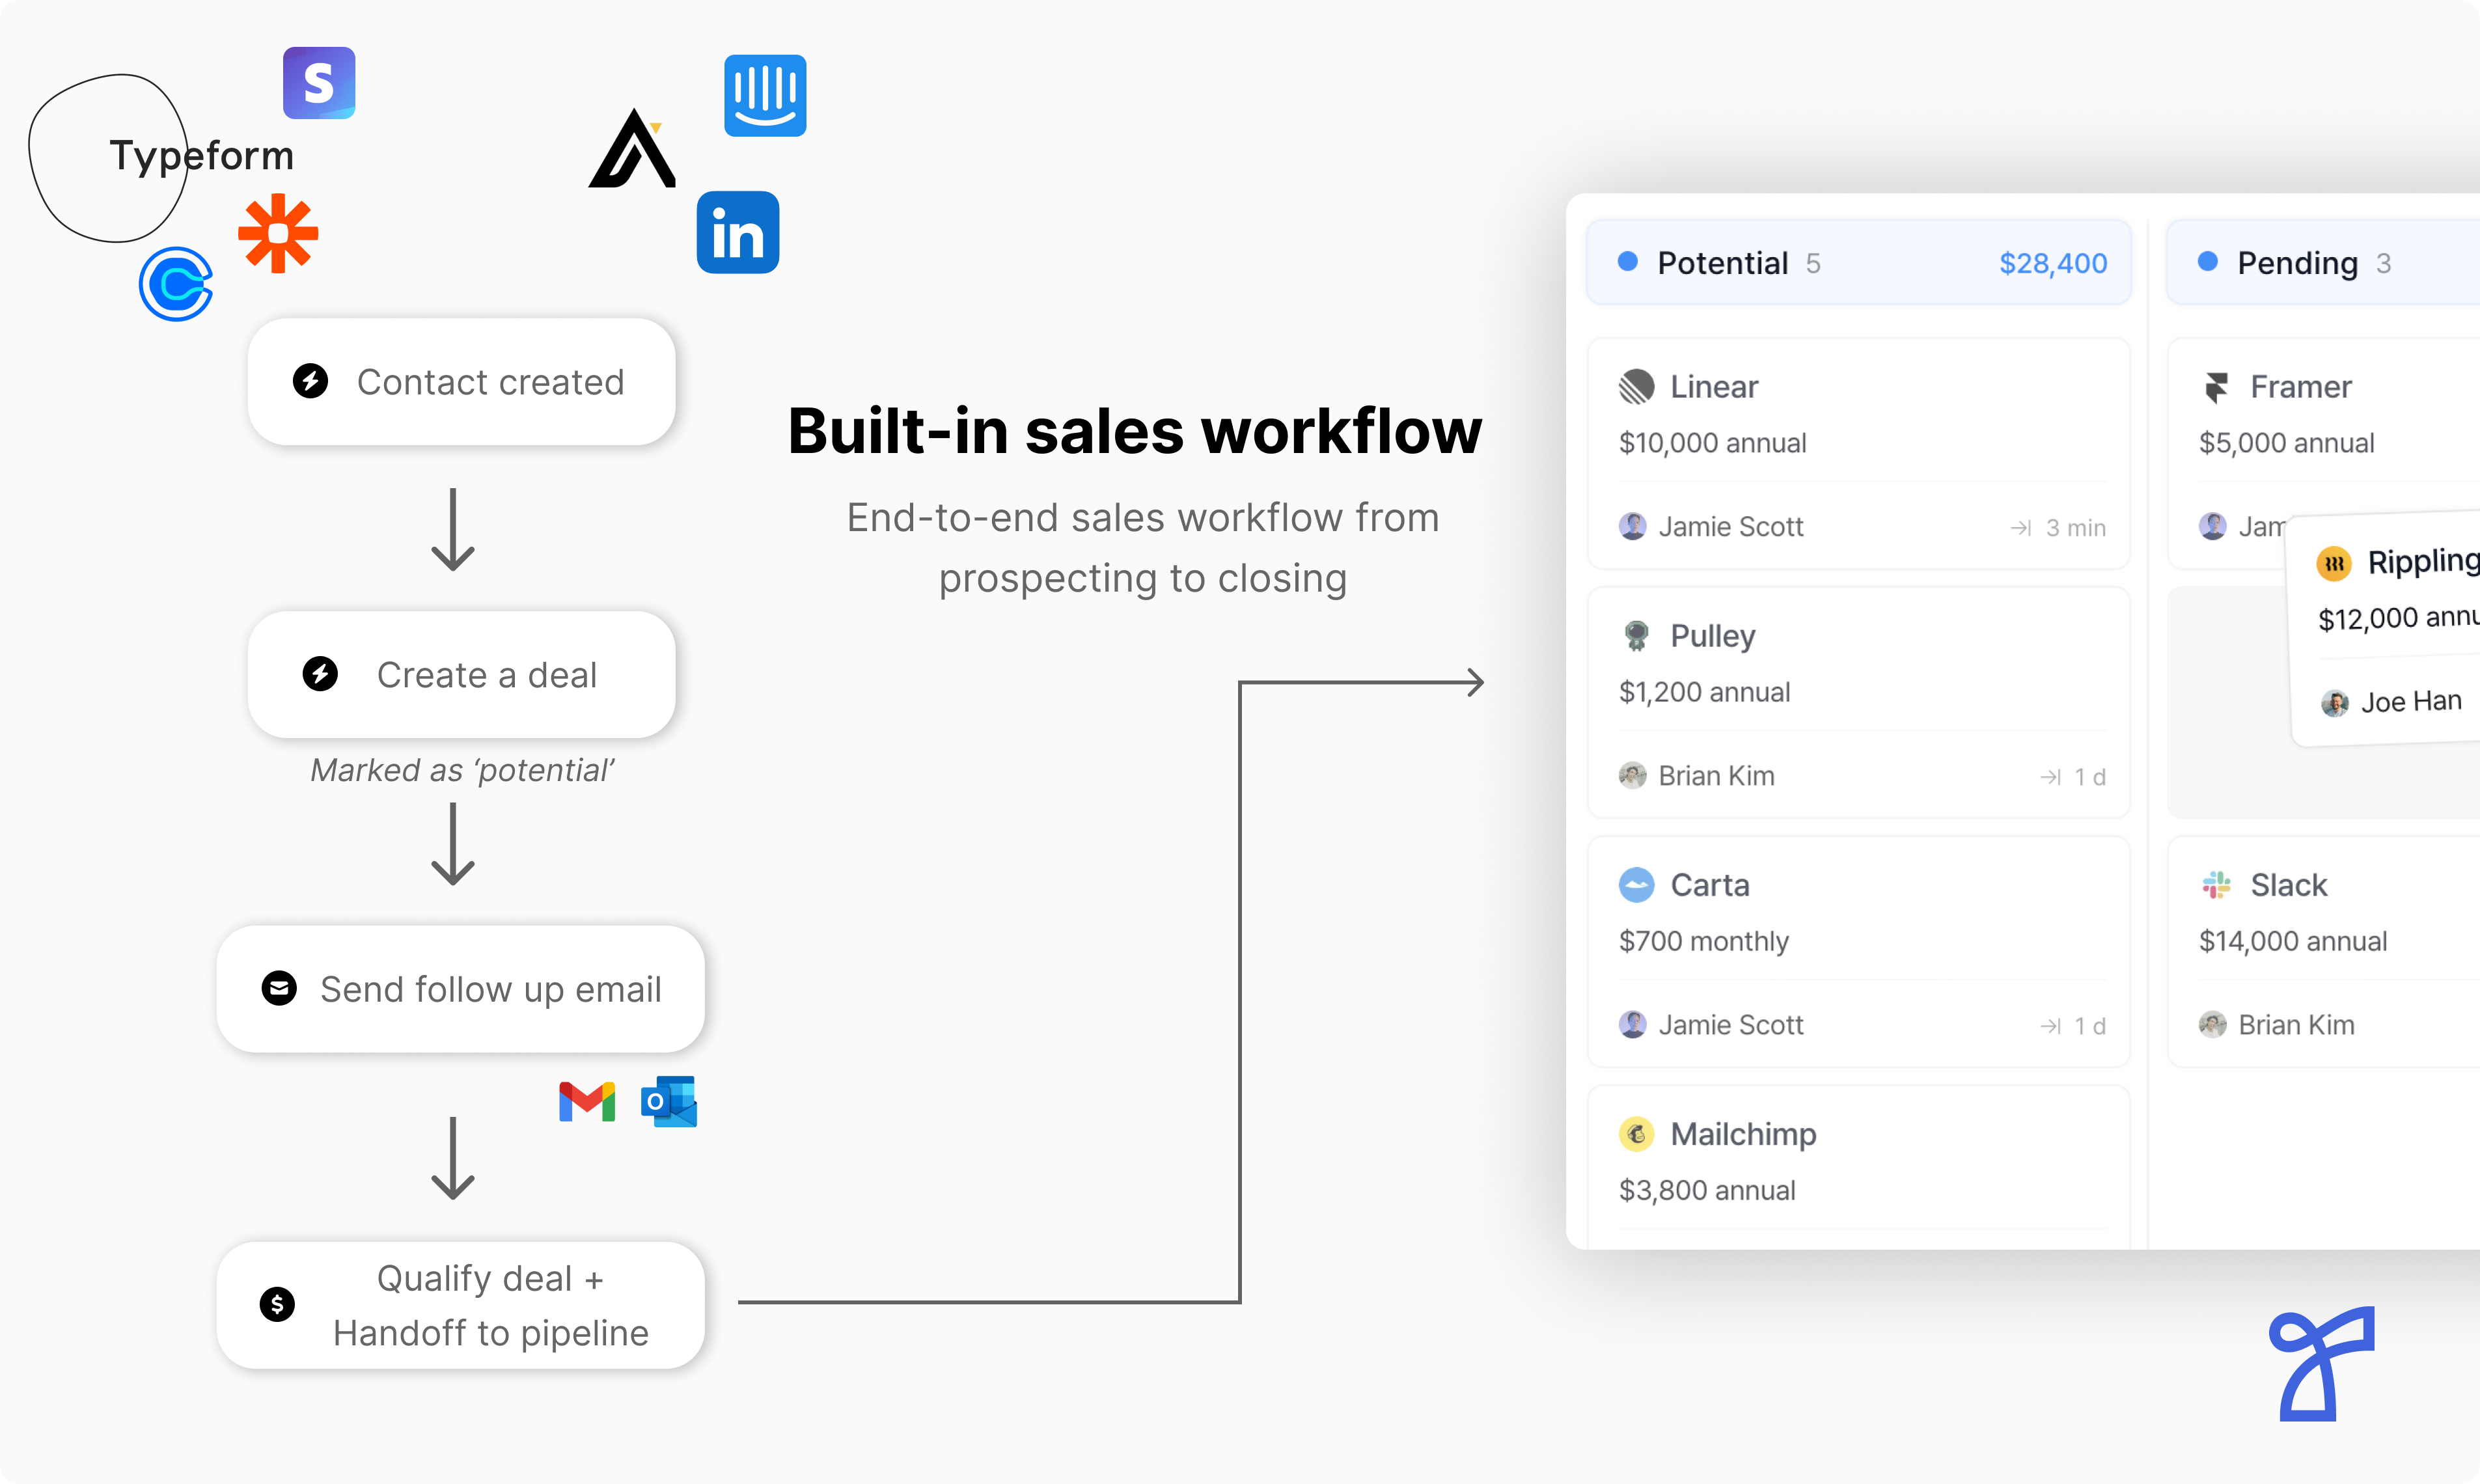
Task: Click Jamie Scott on Carta card
Action: [x=1730, y=1025]
